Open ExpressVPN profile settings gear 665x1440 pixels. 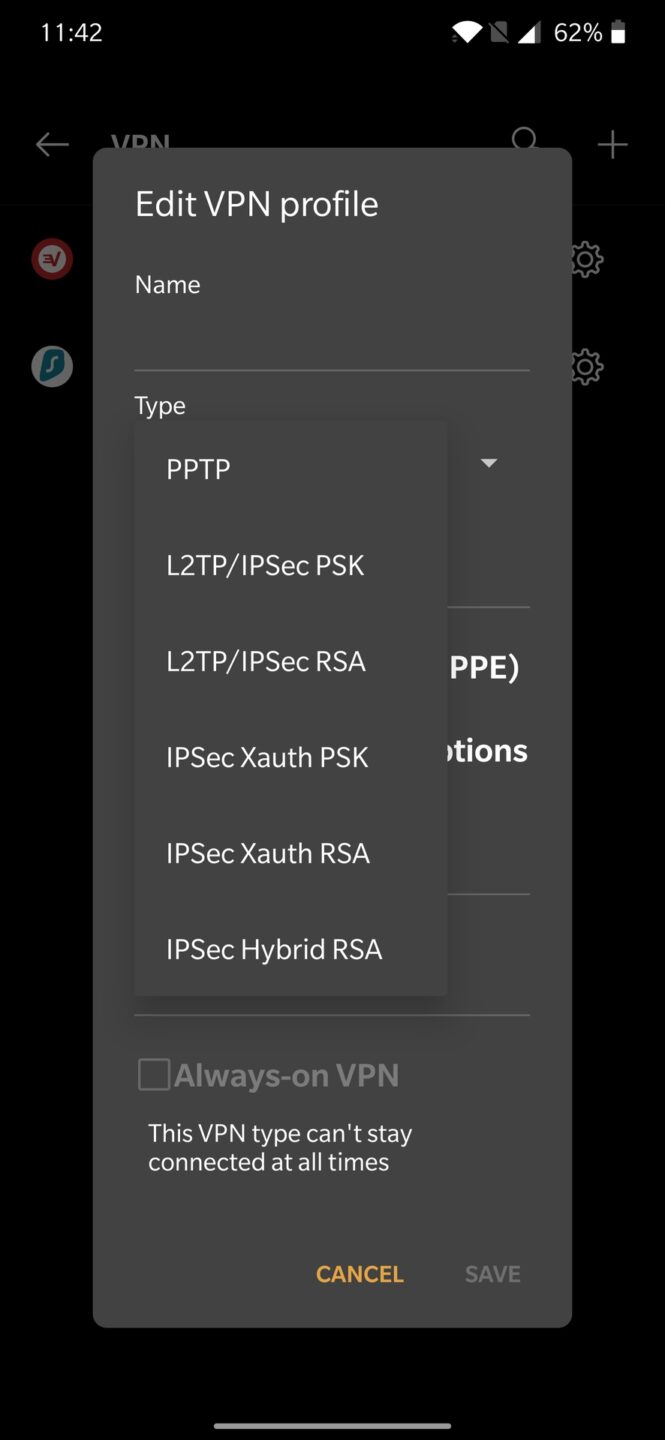point(585,259)
